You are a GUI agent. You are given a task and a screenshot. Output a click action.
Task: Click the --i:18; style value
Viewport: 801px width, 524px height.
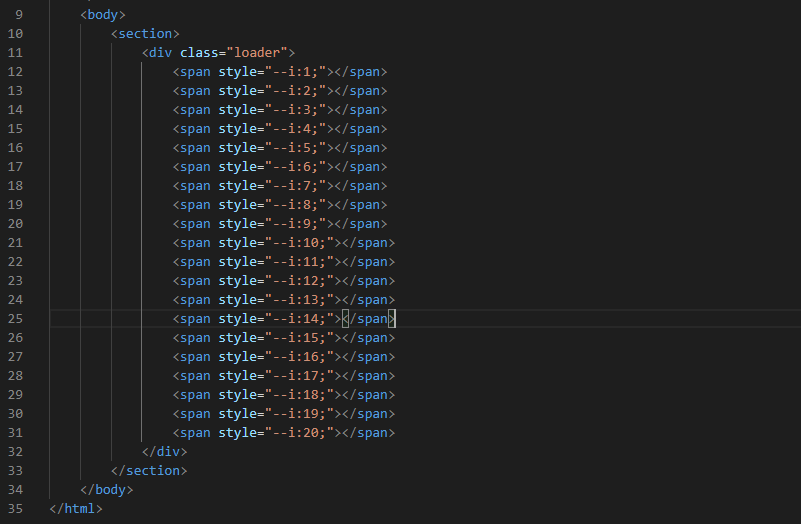tap(299, 395)
